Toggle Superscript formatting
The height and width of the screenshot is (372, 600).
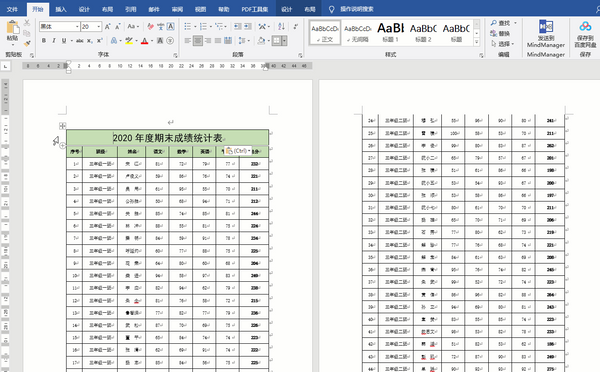tap(99, 41)
